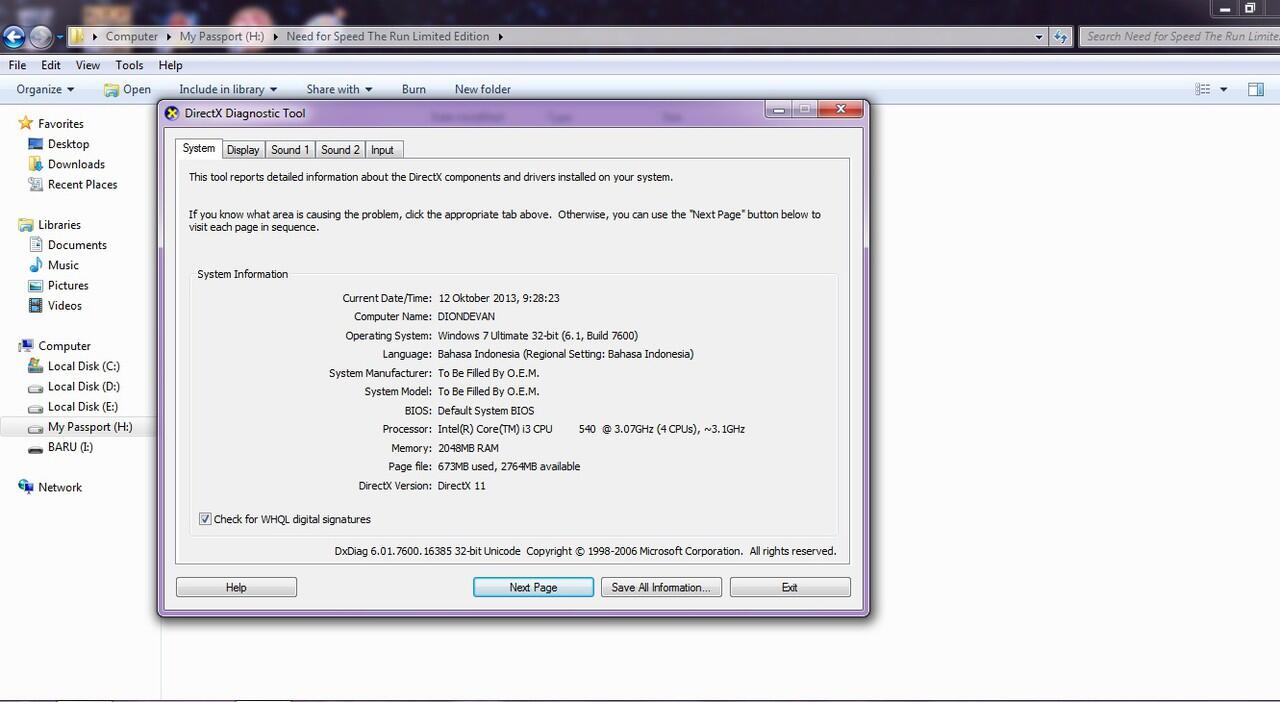Click the Computer icon in the navigation pane
Viewport: 1280px width, 702px height.
[26, 346]
